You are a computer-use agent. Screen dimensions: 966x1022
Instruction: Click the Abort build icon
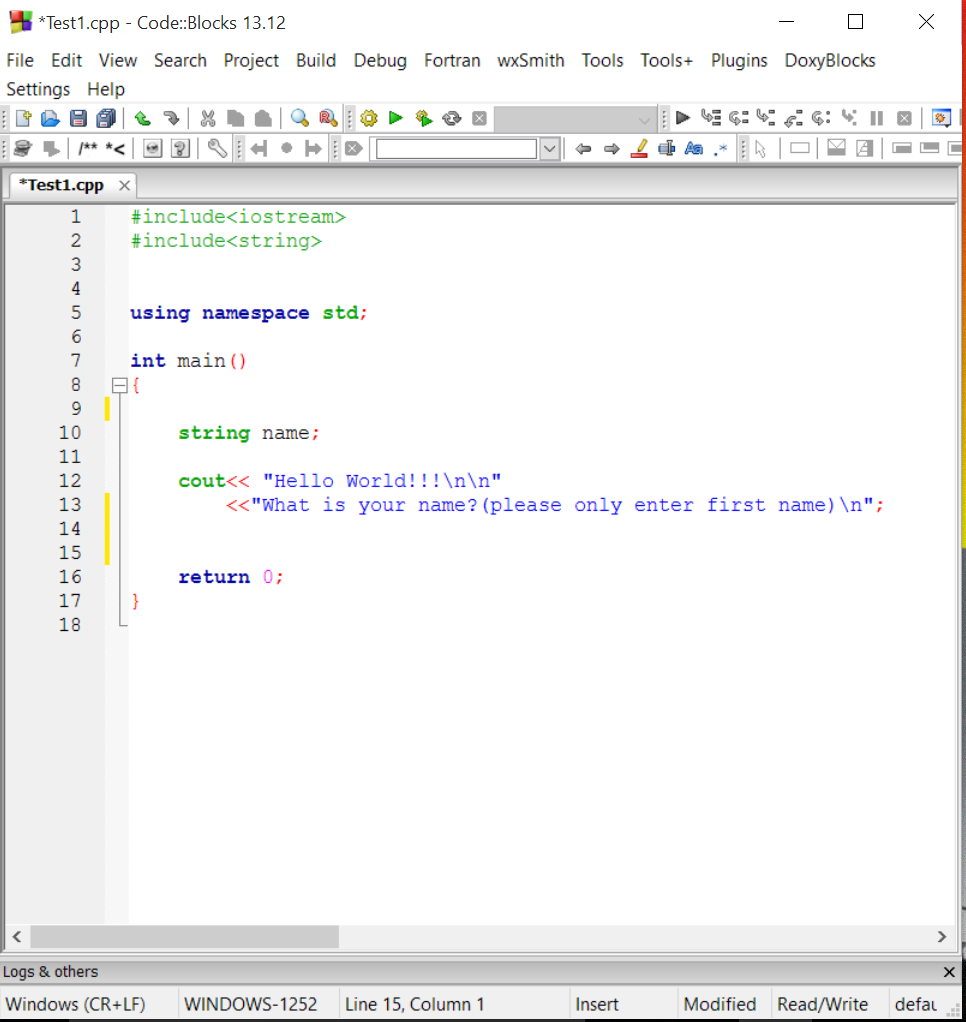pyautogui.click(x=479, y=118)
